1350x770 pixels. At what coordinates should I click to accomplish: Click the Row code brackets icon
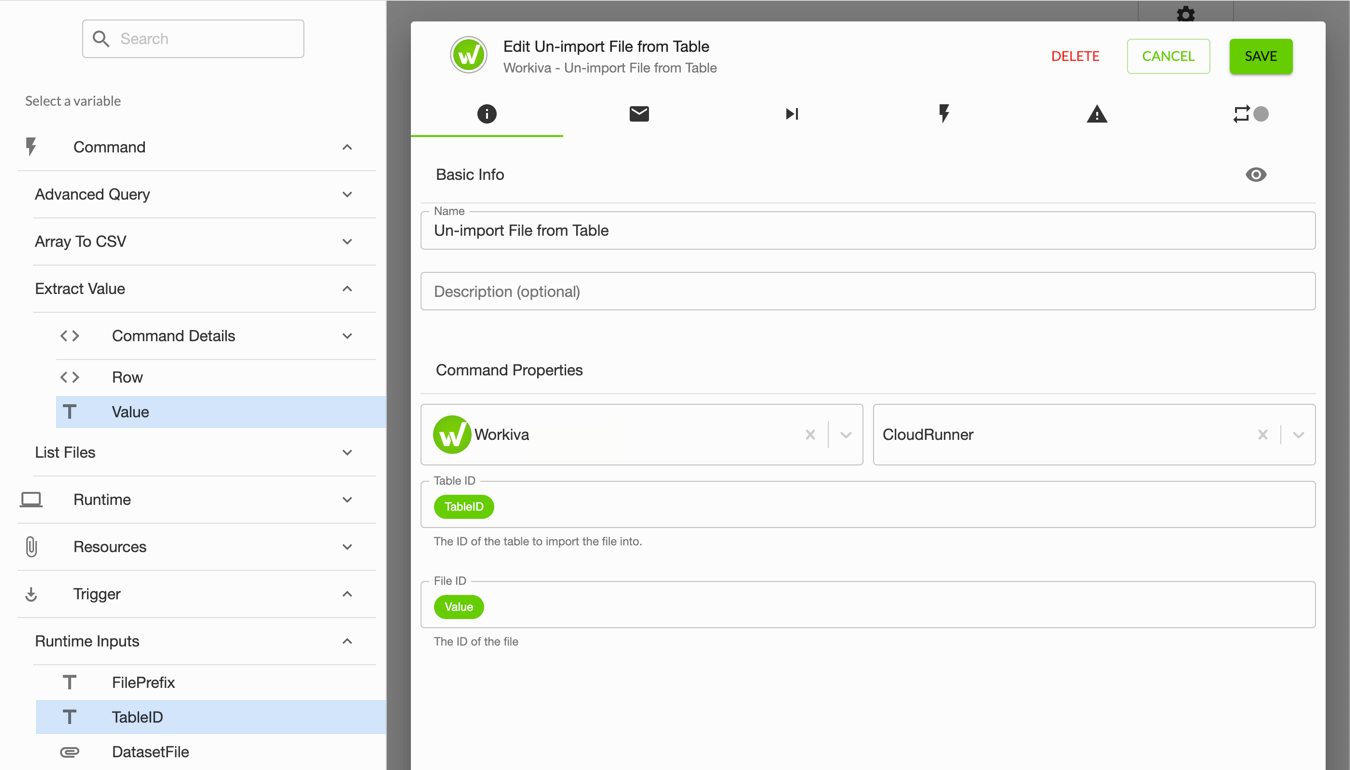[x=70, y=377]
